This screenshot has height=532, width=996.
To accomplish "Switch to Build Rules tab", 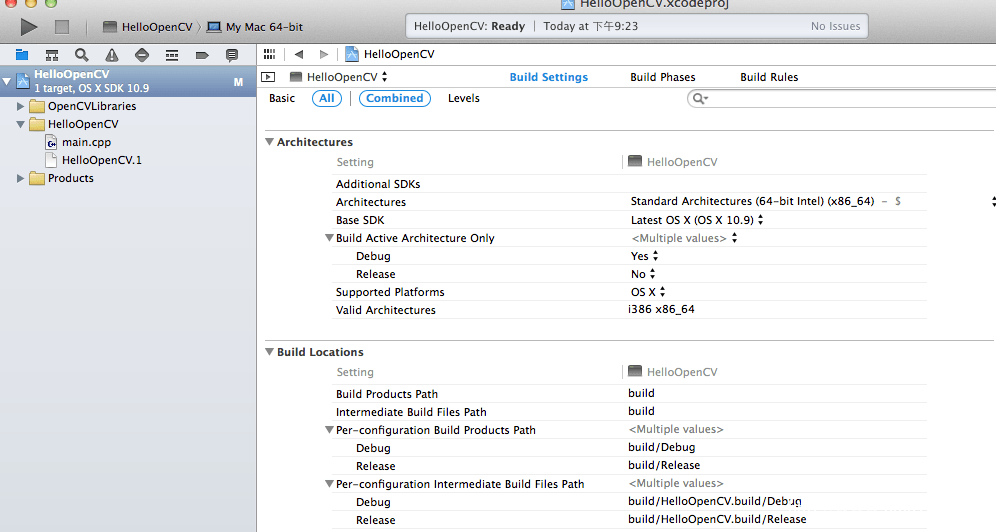I will pos(769,77).
